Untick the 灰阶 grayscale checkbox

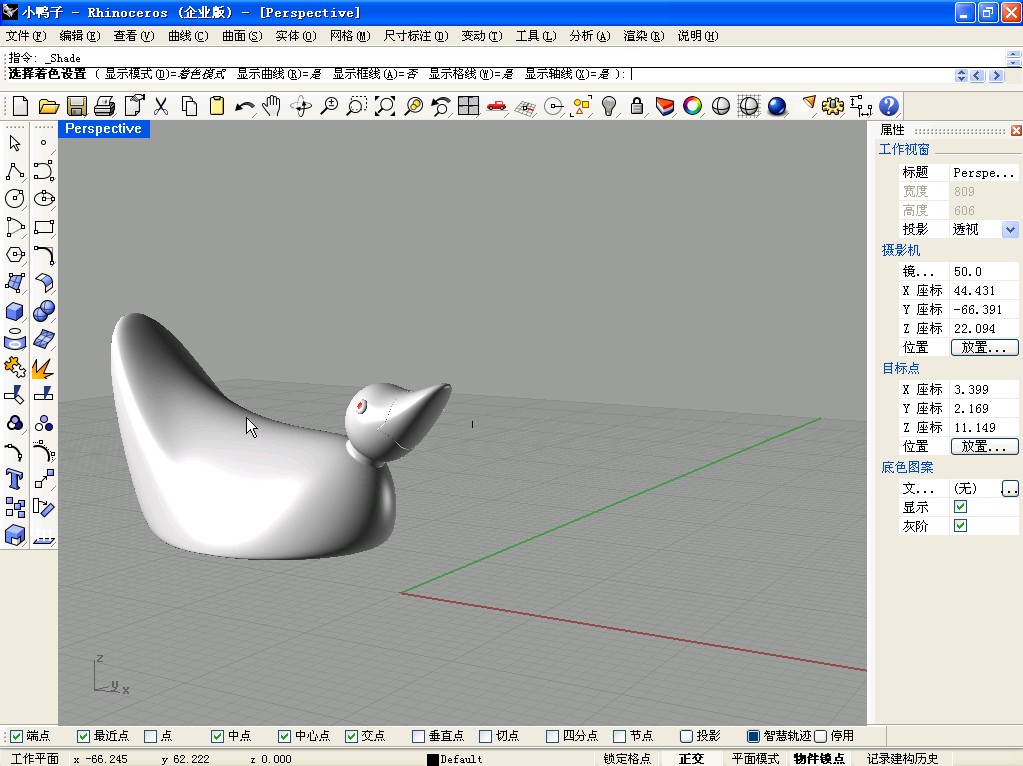coord(960,526)
